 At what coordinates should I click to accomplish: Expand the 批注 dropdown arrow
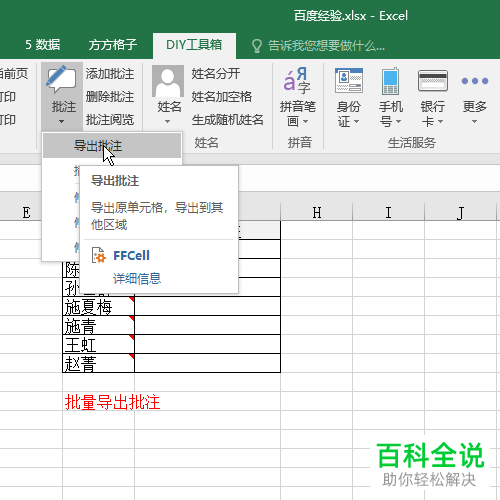(61, 122)
